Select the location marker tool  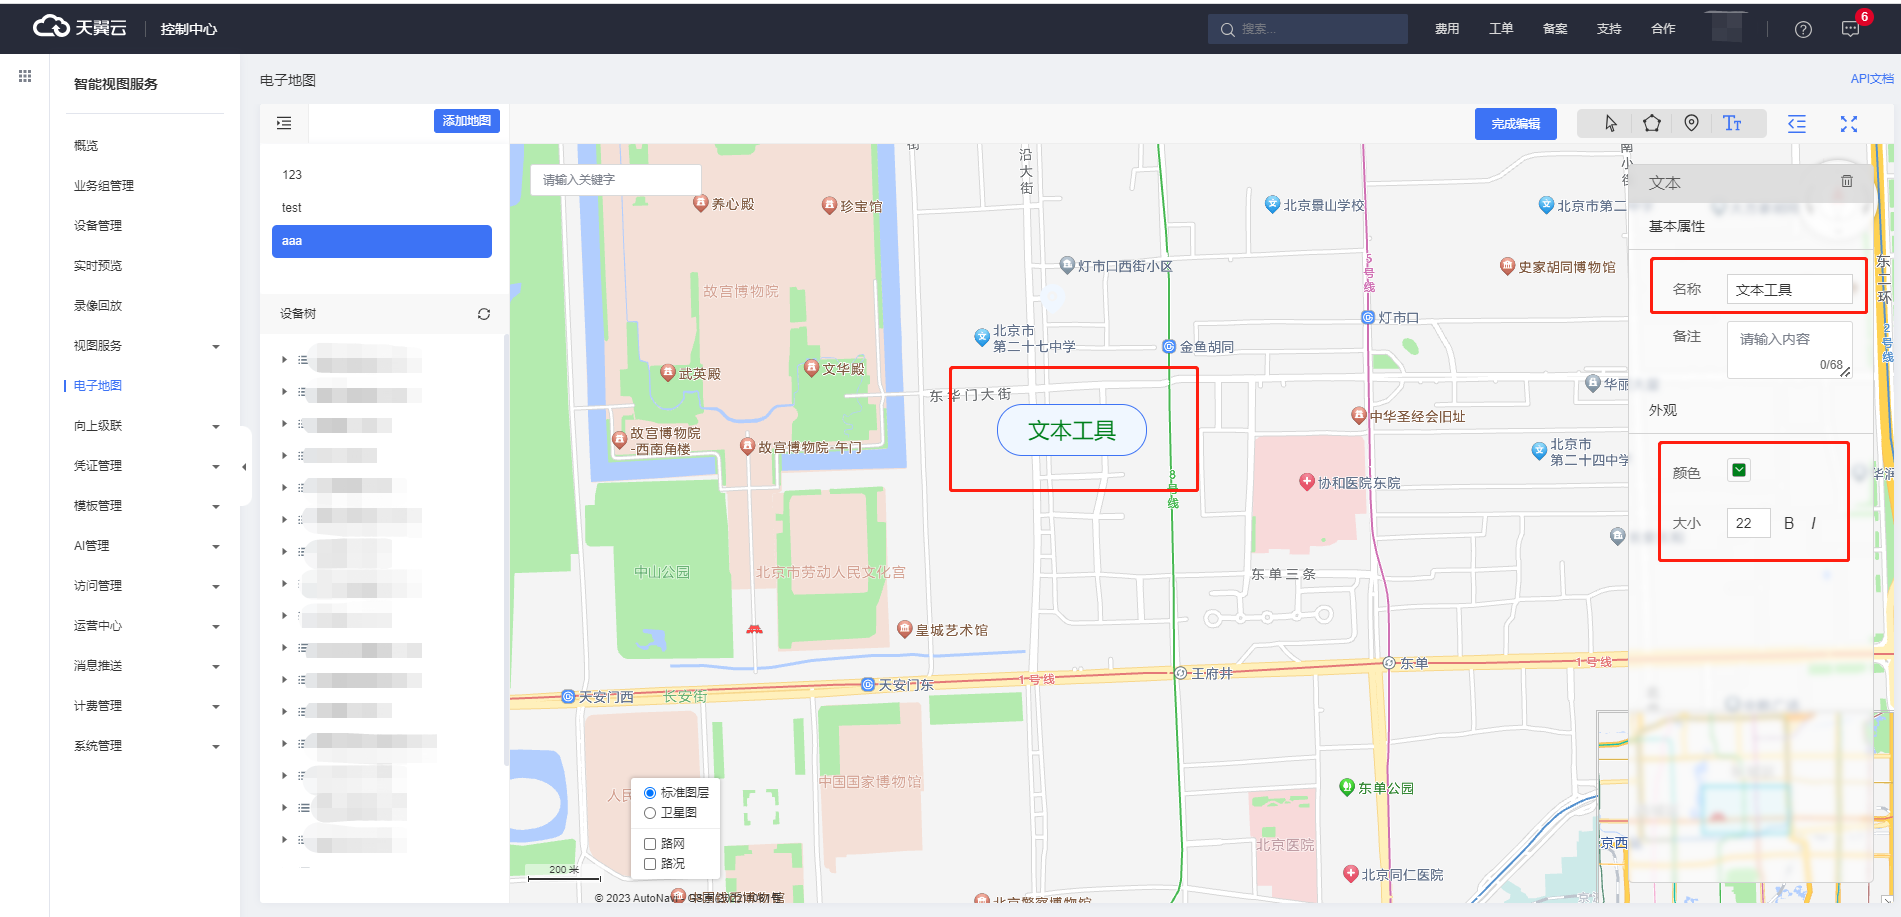click(x=1691, y=123)
